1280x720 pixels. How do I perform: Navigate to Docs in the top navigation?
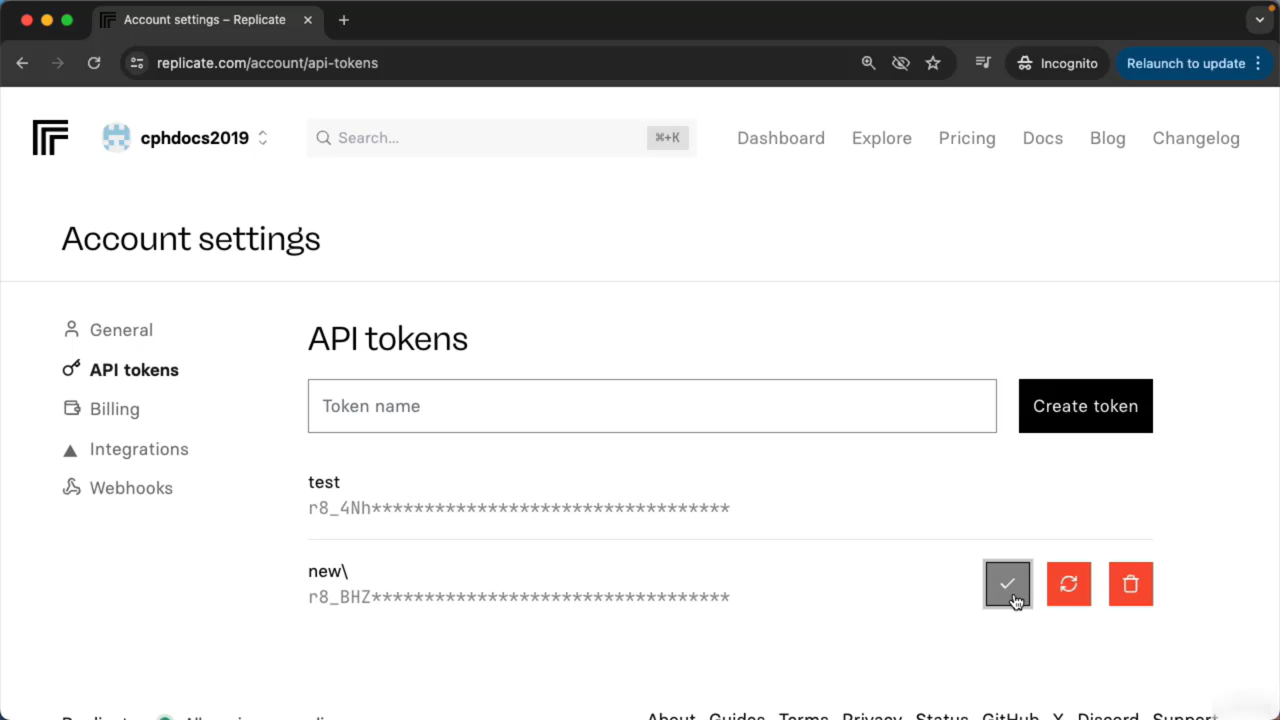pyautogui.click(x=1042, y=138)
